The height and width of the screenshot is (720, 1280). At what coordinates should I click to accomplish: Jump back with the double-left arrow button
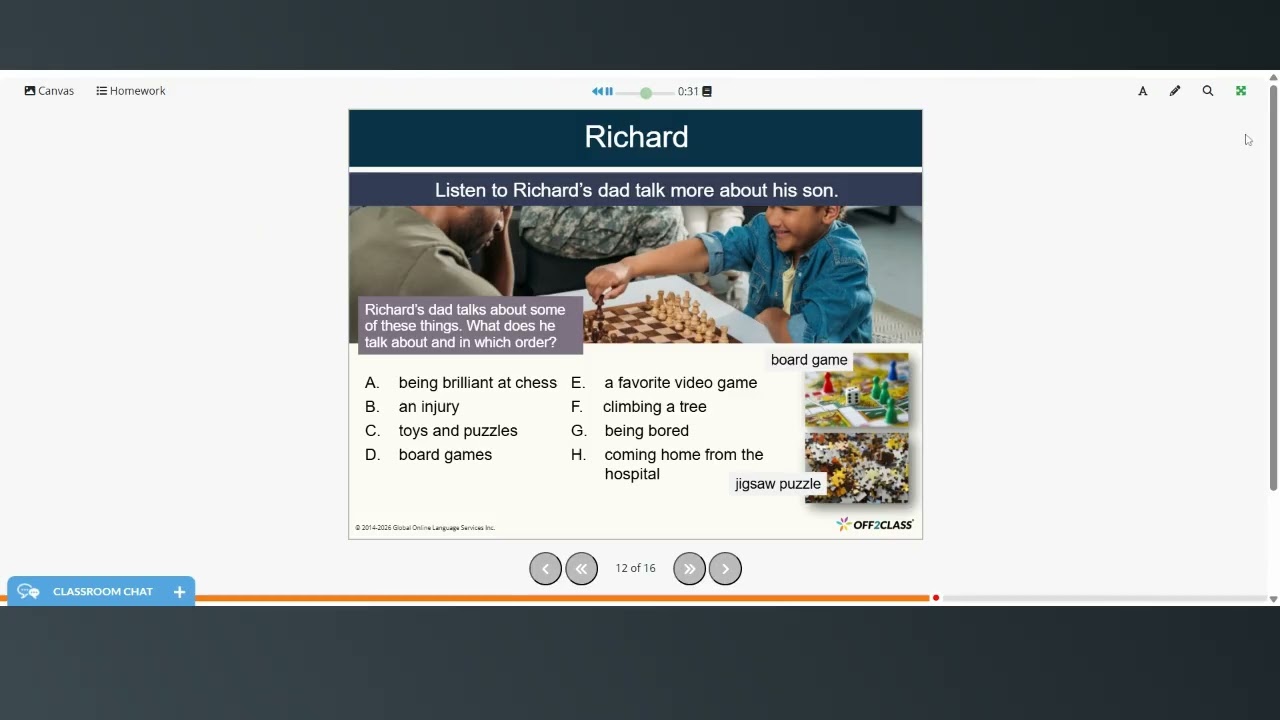pos(581,568)
